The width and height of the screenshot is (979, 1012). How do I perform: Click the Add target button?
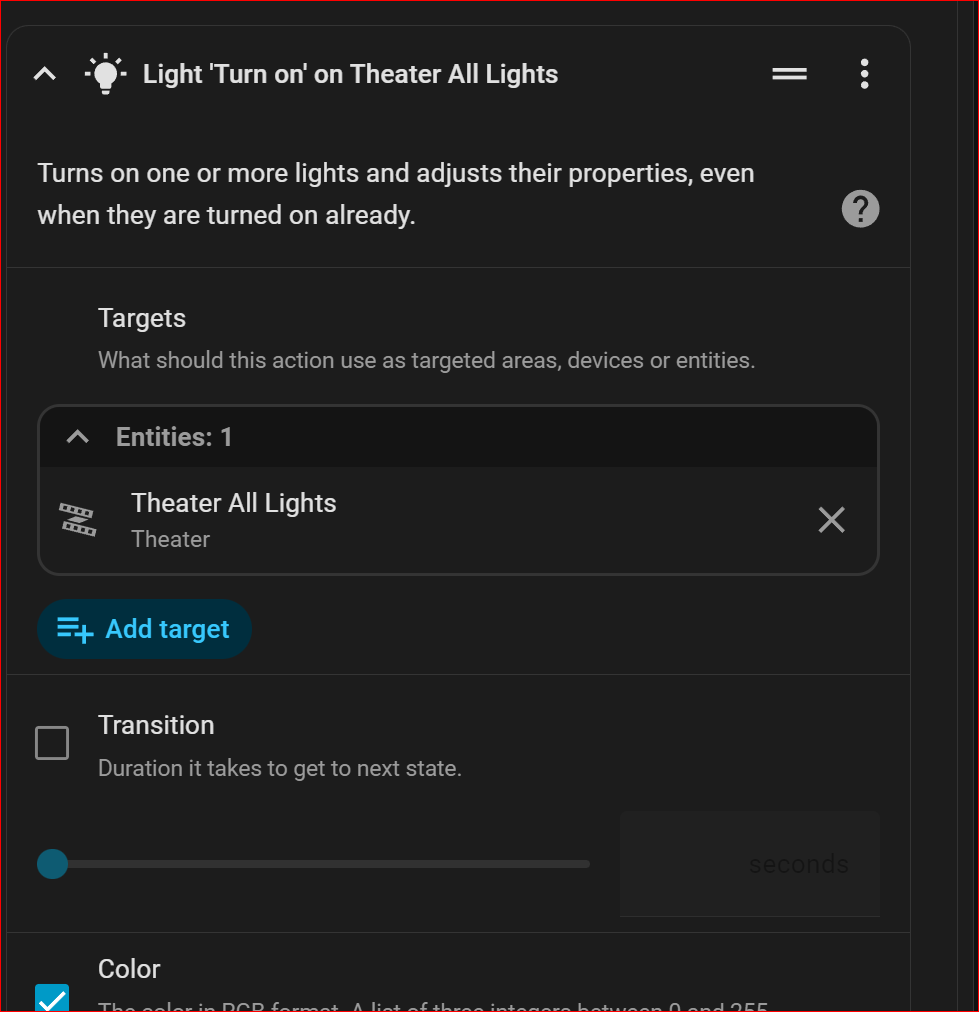144,629
